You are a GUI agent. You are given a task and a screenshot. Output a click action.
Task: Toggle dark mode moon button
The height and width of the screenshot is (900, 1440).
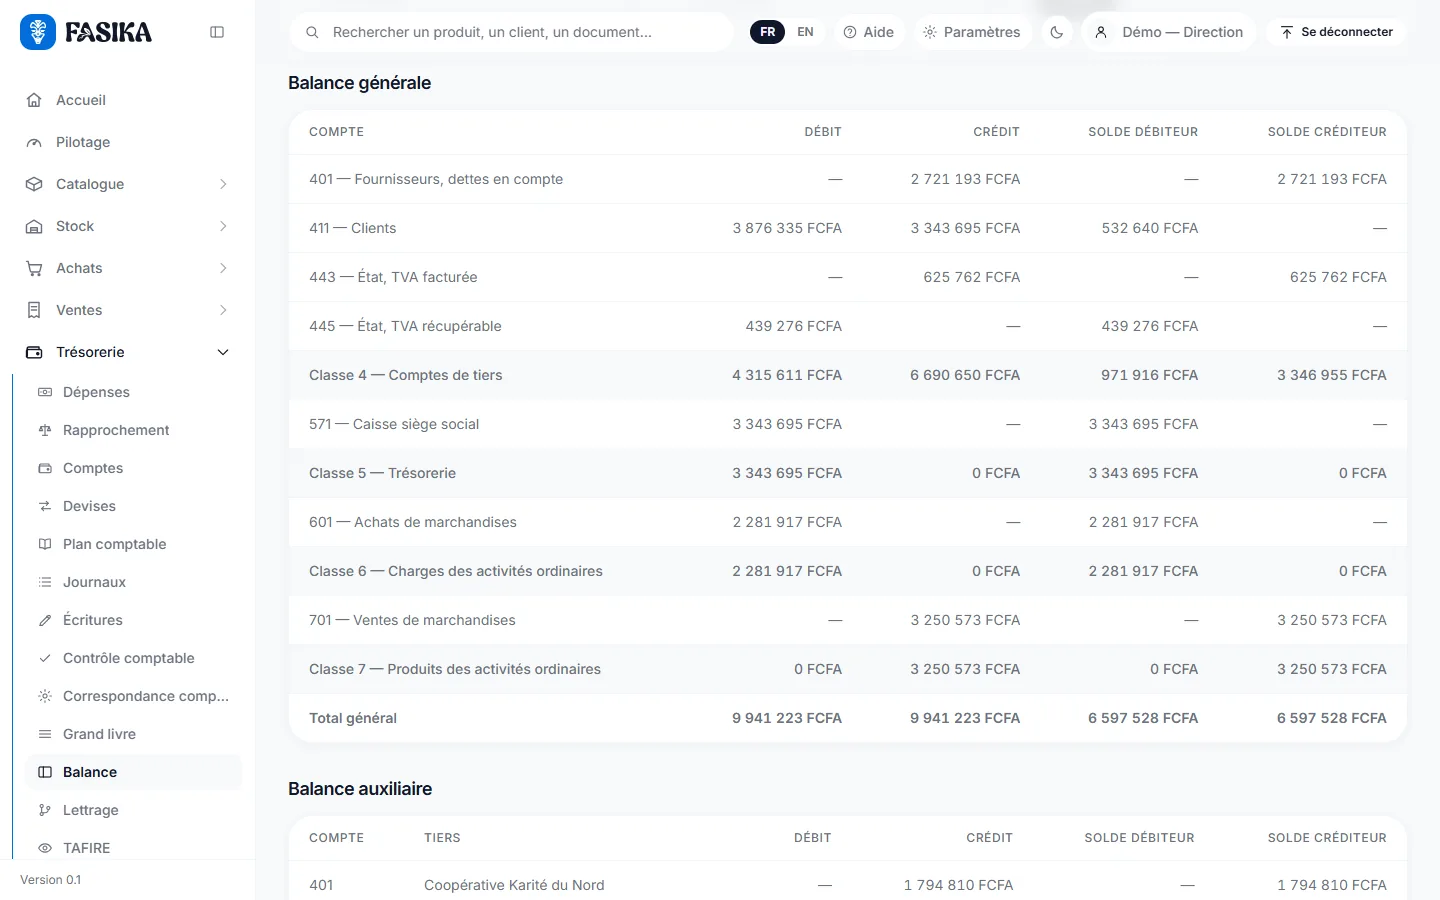click(1057, 32)
